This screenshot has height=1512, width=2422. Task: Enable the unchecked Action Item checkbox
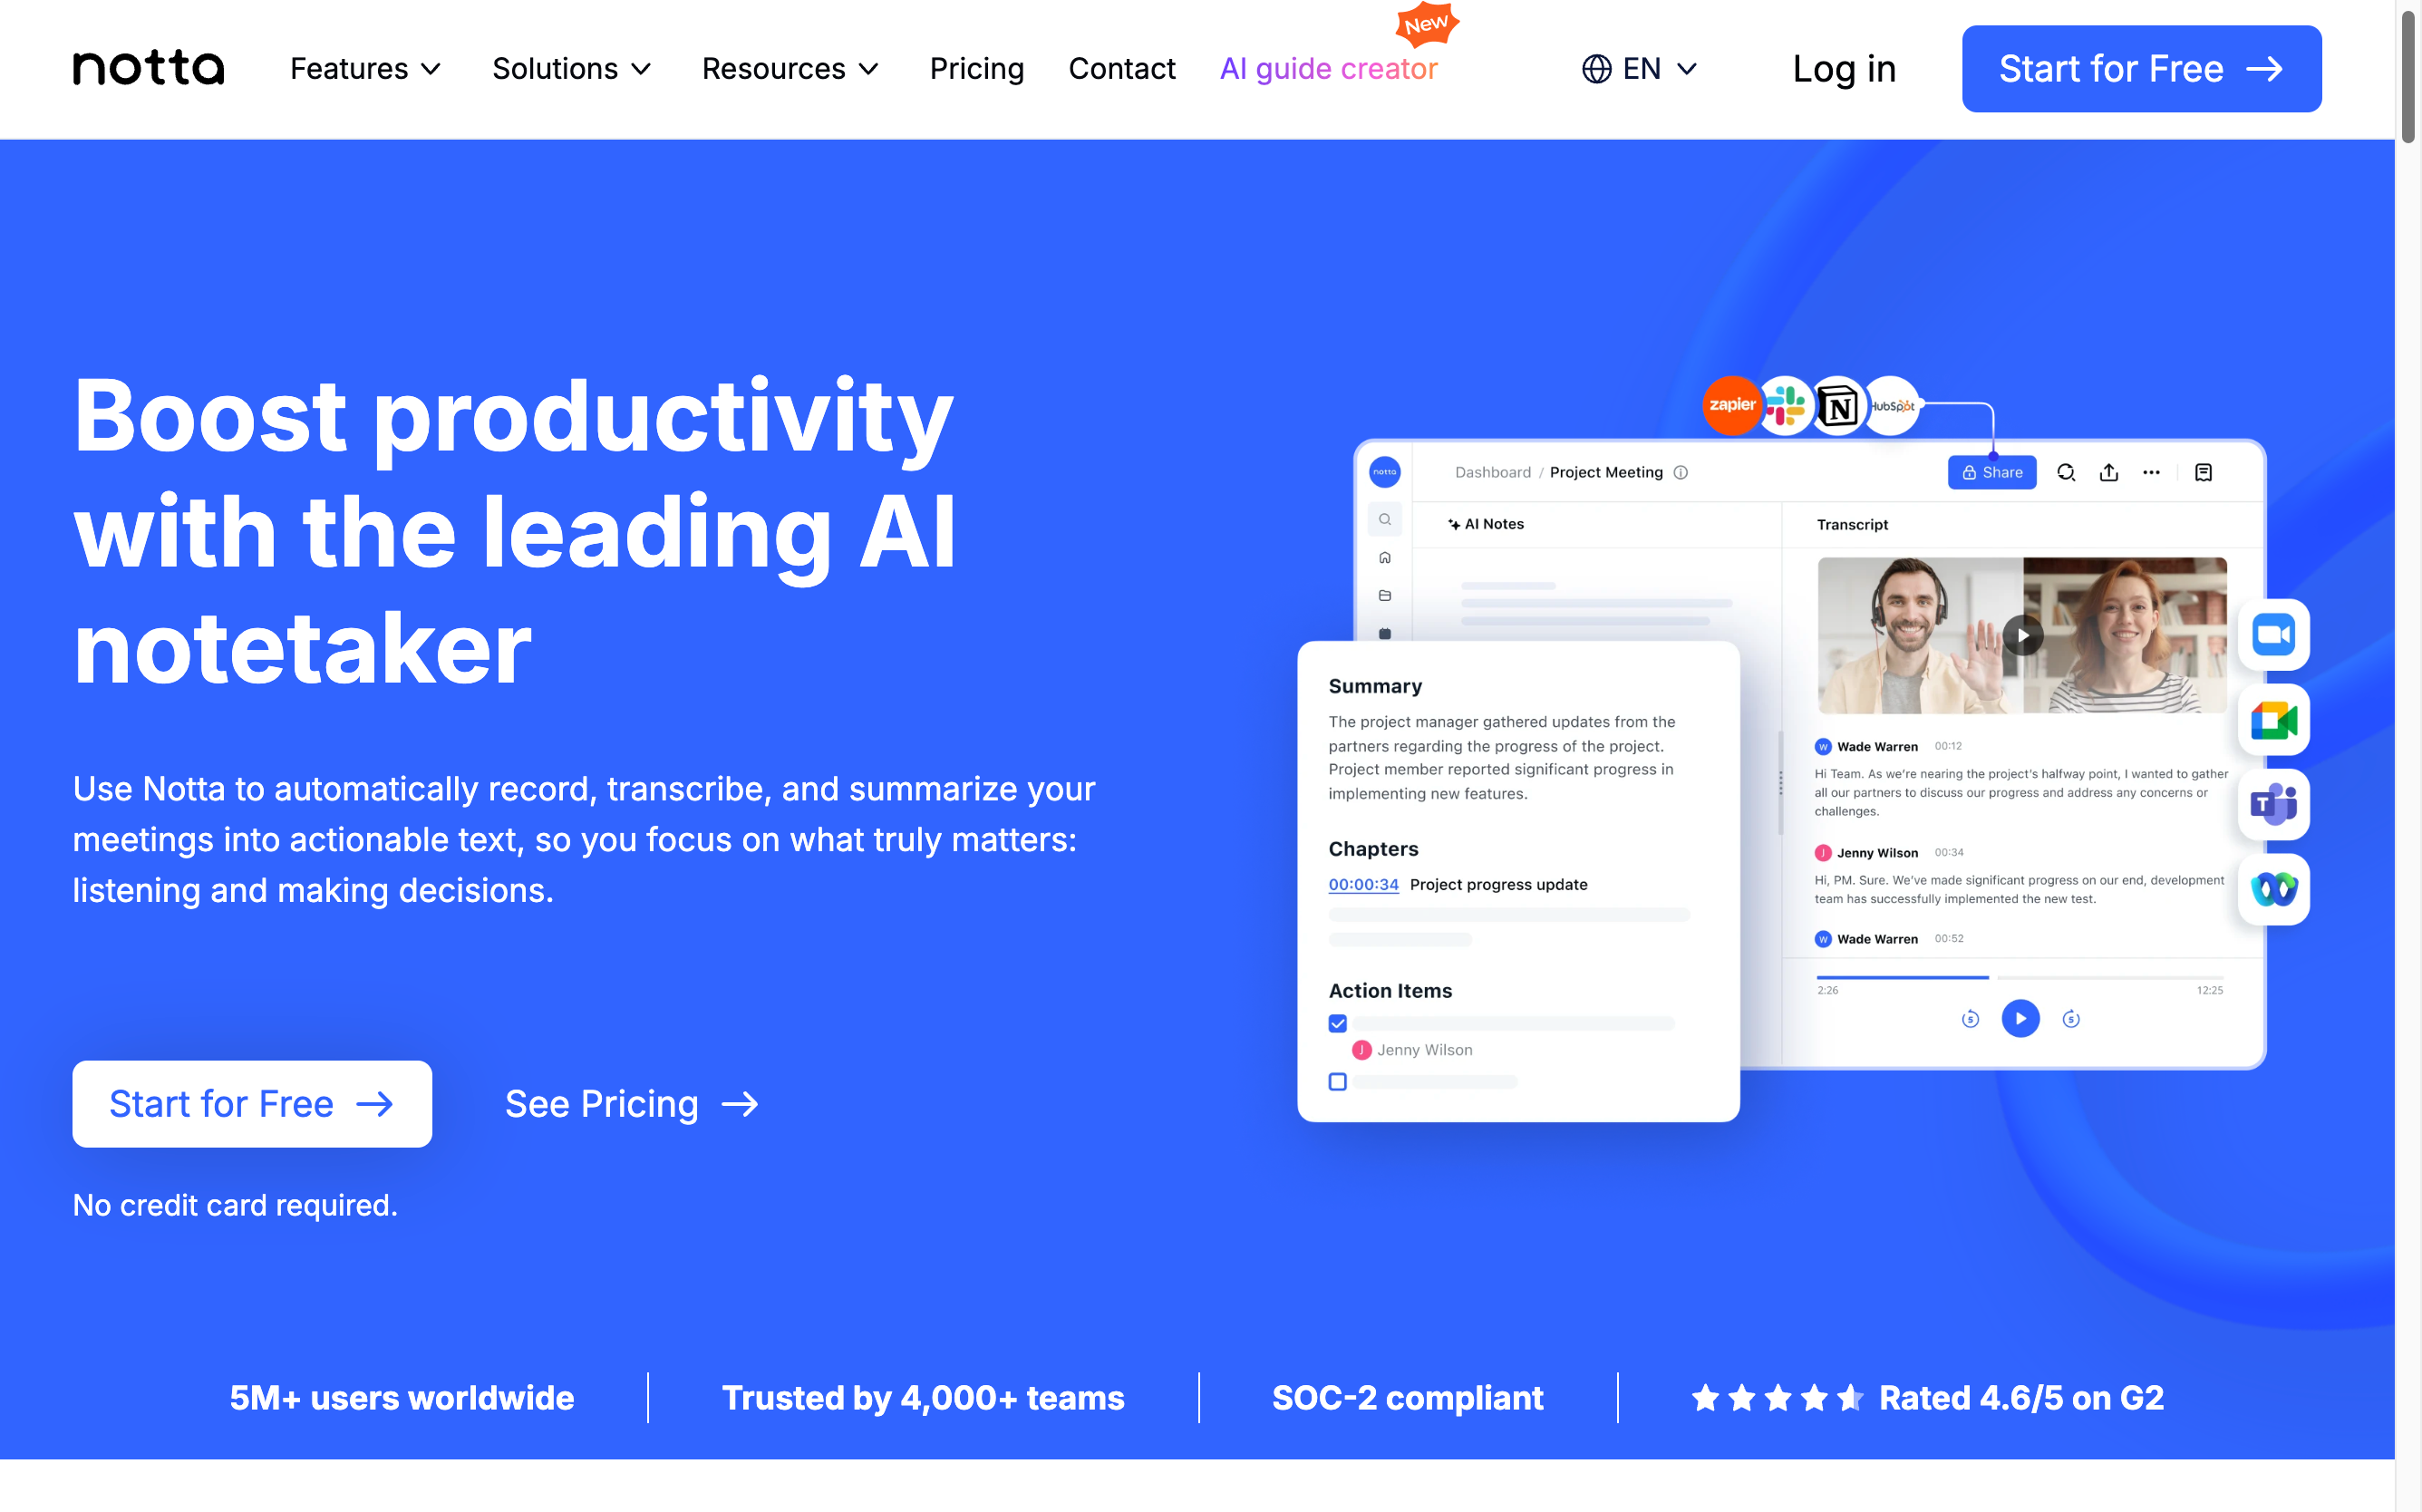coord(1337,1080)
